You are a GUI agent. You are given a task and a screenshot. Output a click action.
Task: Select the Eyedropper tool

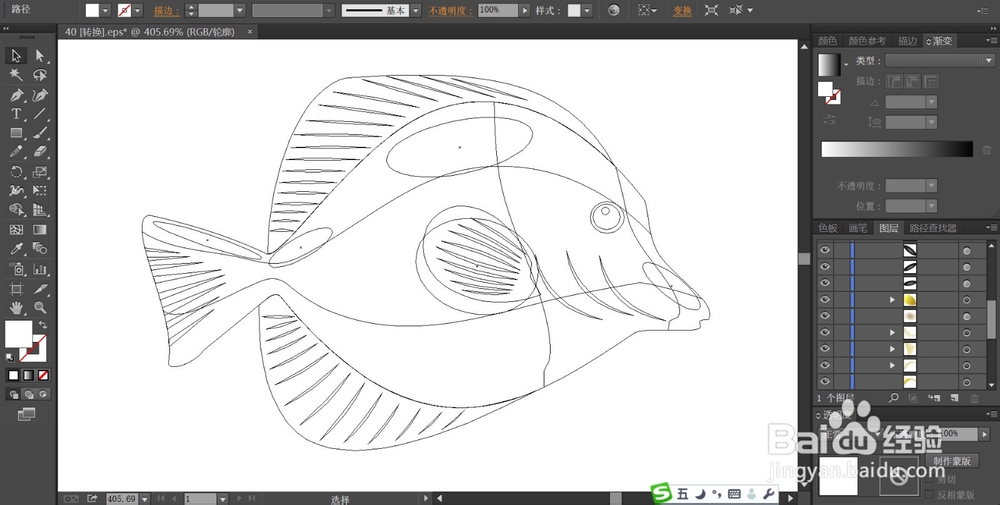(x=16, y=249)
